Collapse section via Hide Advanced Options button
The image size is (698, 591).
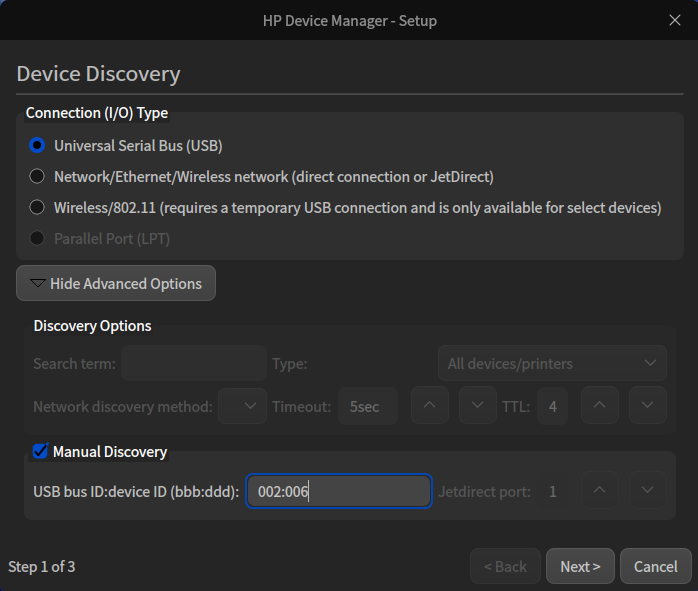(x=116, y=283)
